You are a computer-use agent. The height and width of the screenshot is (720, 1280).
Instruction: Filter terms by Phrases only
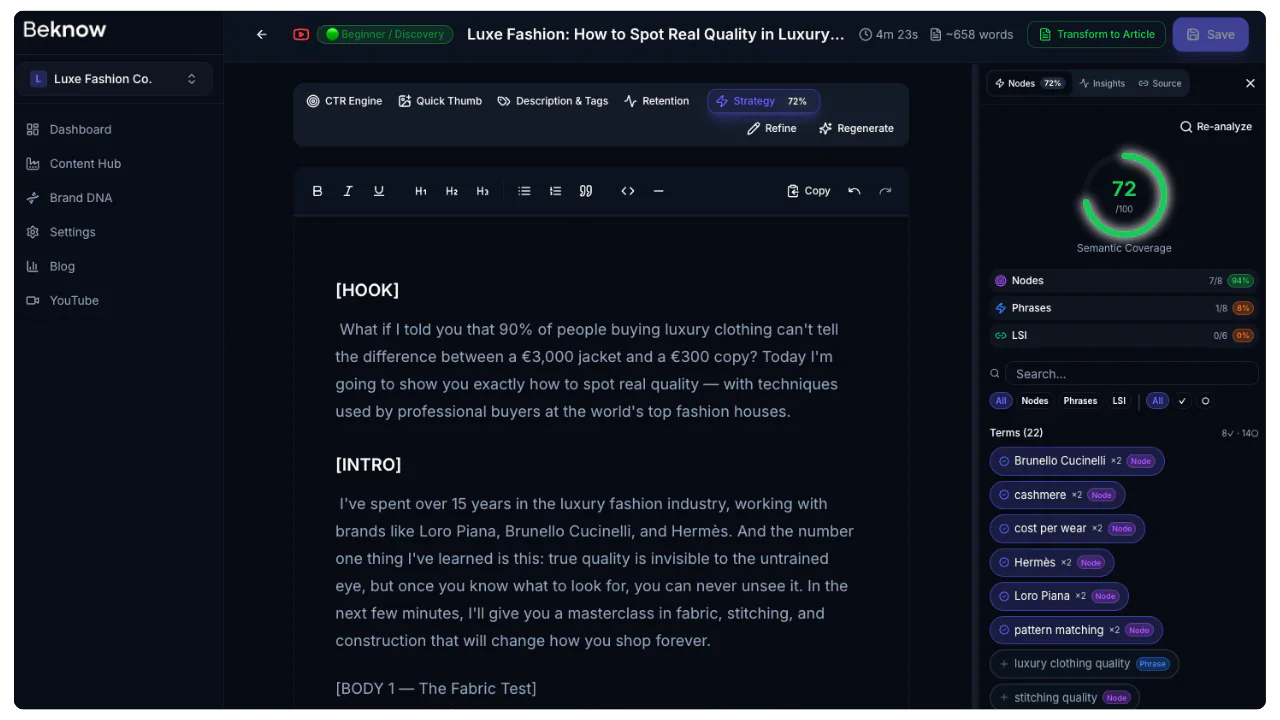[x=1080, y=400]
